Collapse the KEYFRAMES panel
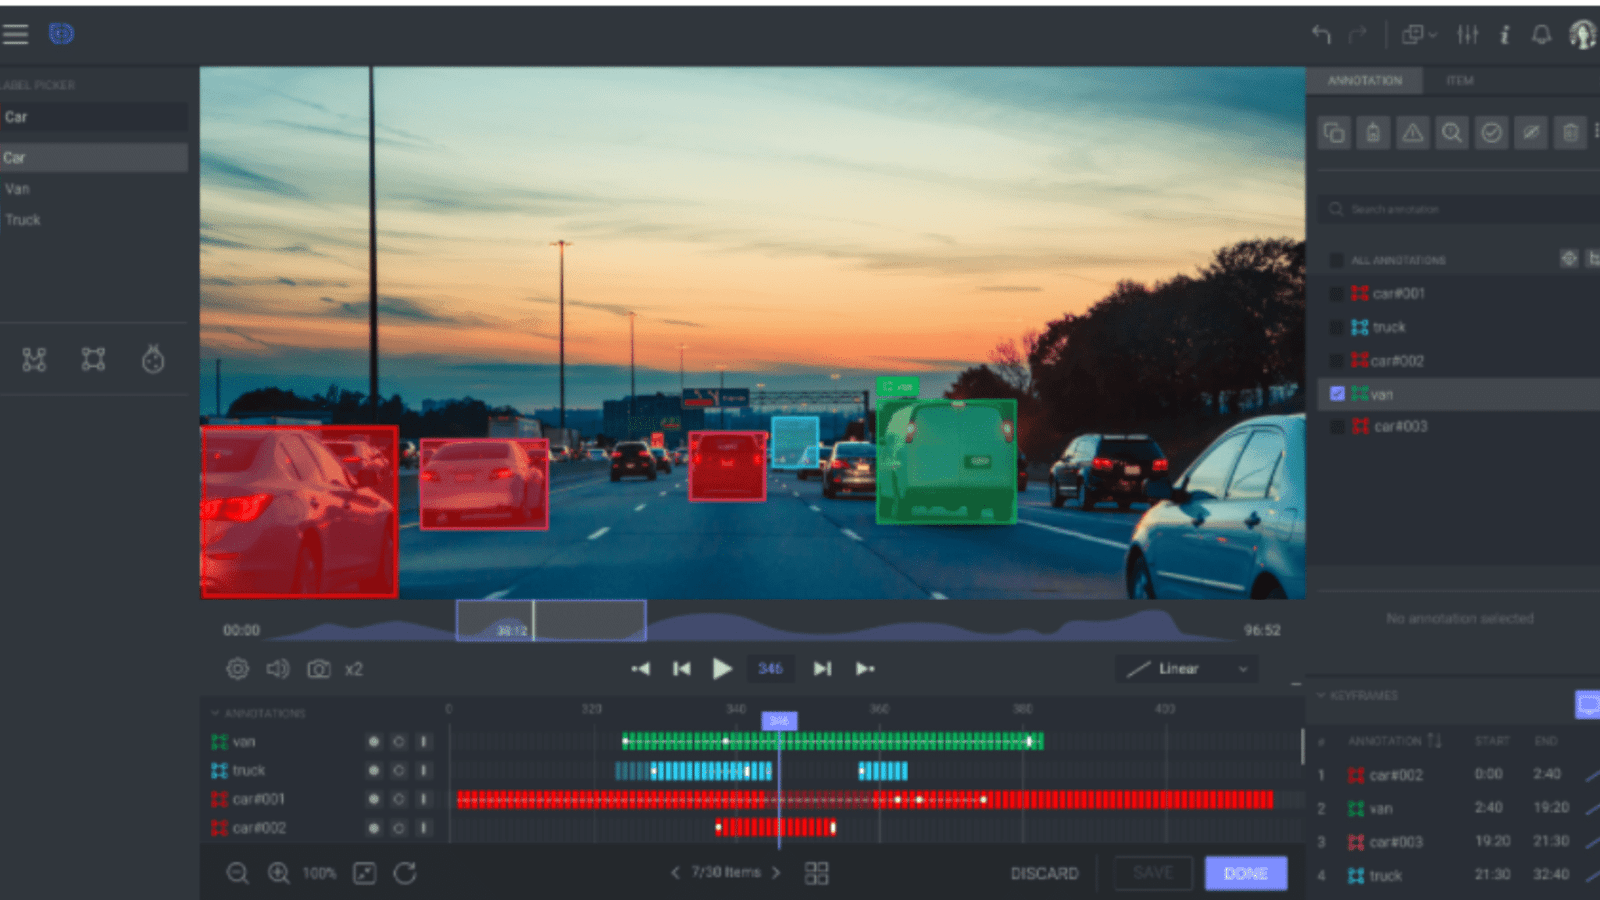The height and width of the screenshot is (900, 1600). (x=1322, y=694)
